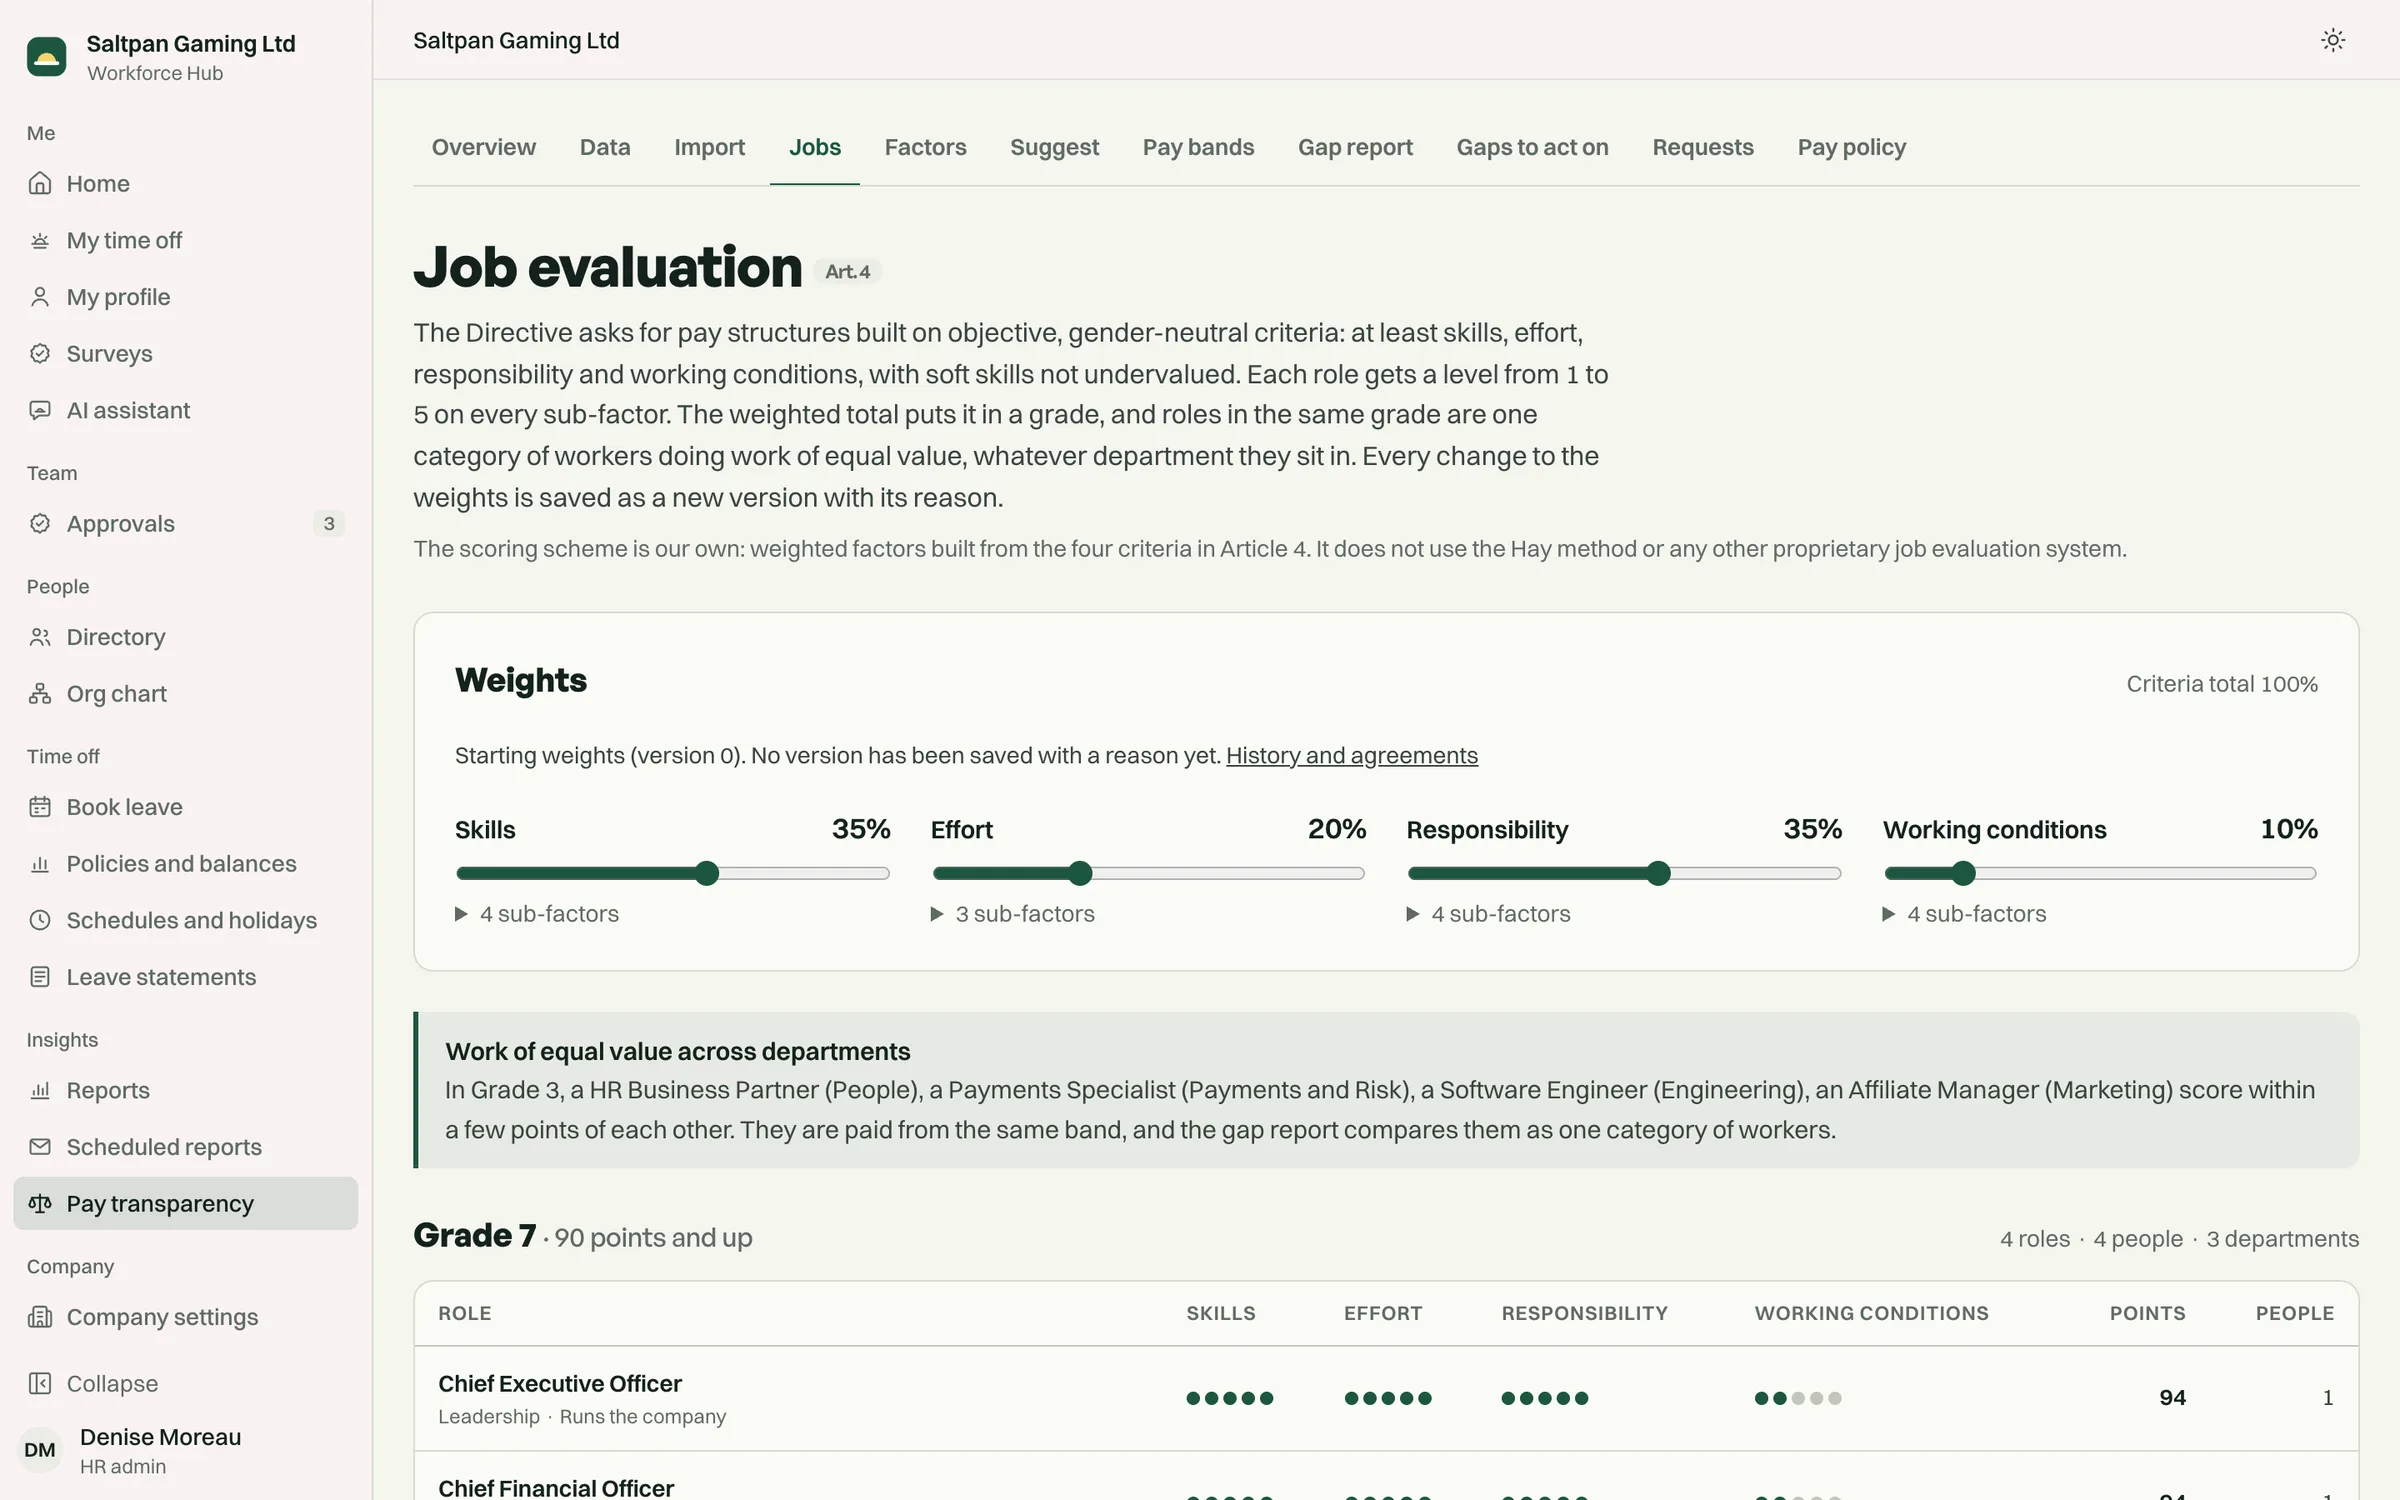Screen dimensions: 2400x1500
Task: Open the Gaps to act on tab
Action: pyautogui.click(x=1533, y=147)
